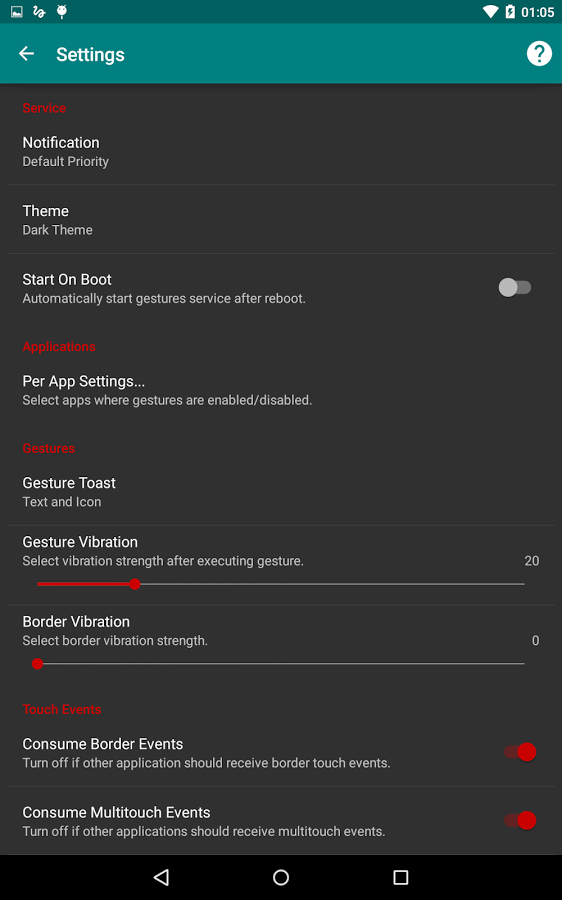Tap the battery charging icon
This screenshot has width=562, height=900.
(510, 11)
